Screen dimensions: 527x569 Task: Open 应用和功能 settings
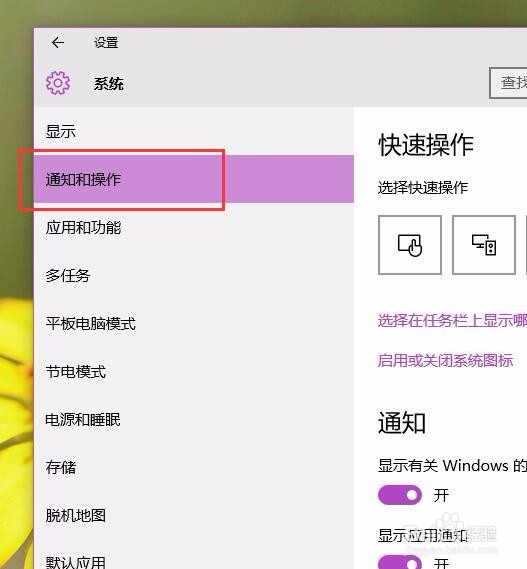[194, 228]
